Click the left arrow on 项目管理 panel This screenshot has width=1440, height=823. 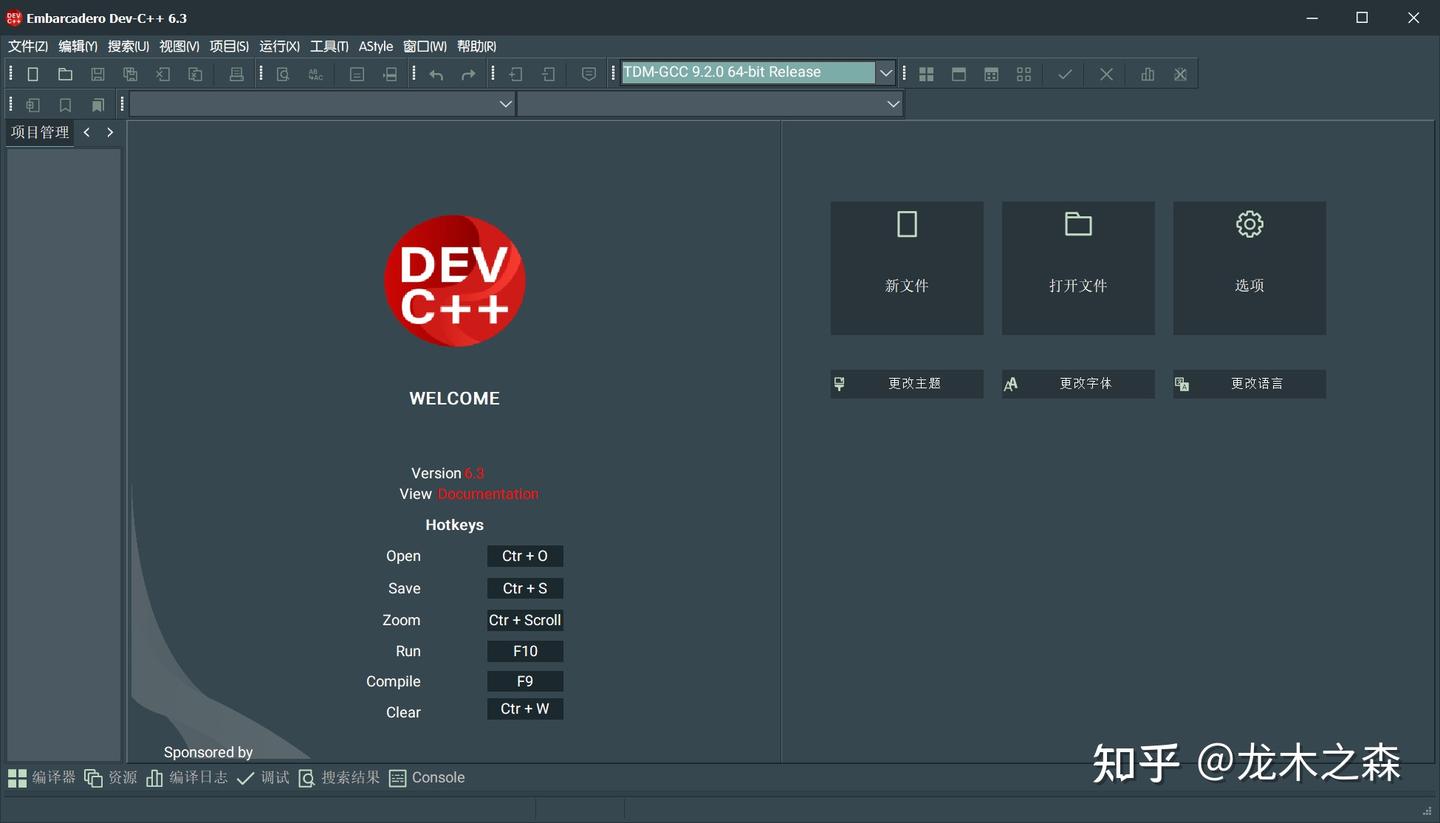pos(86,131)
